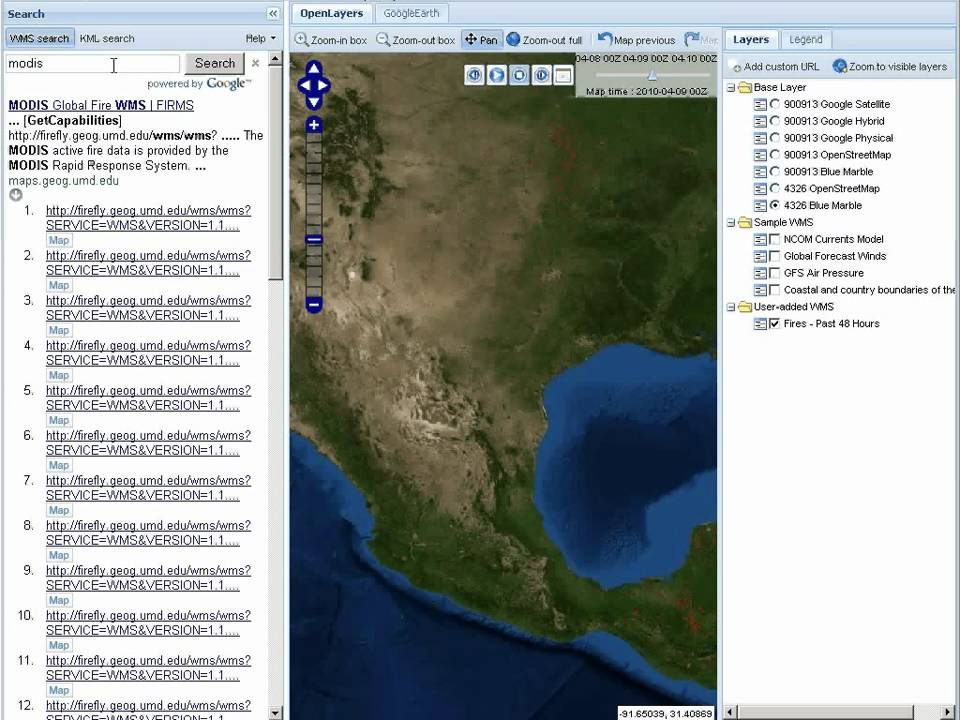Viewport: 960px width, 720px height.
Task: Pan the map south with down arrow
Action: [313, 102]
